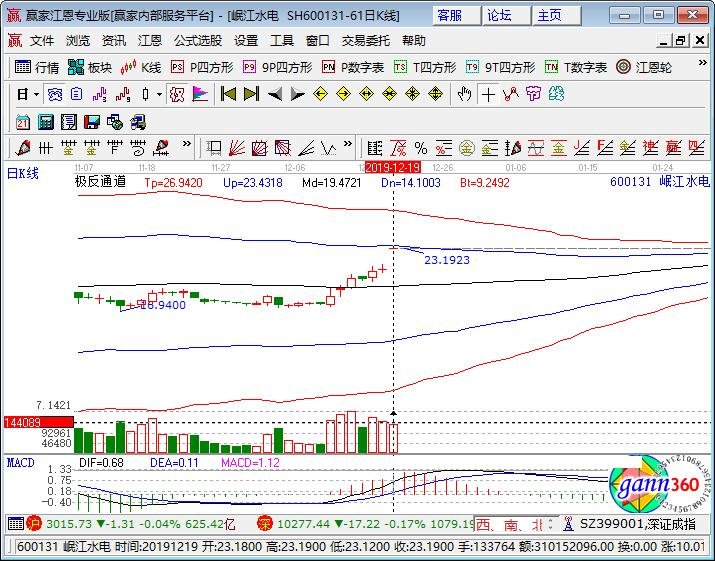The width and height of the screenshot is (715, 561).
Task: Open the 资讯 menu
Action: [114, 41]
